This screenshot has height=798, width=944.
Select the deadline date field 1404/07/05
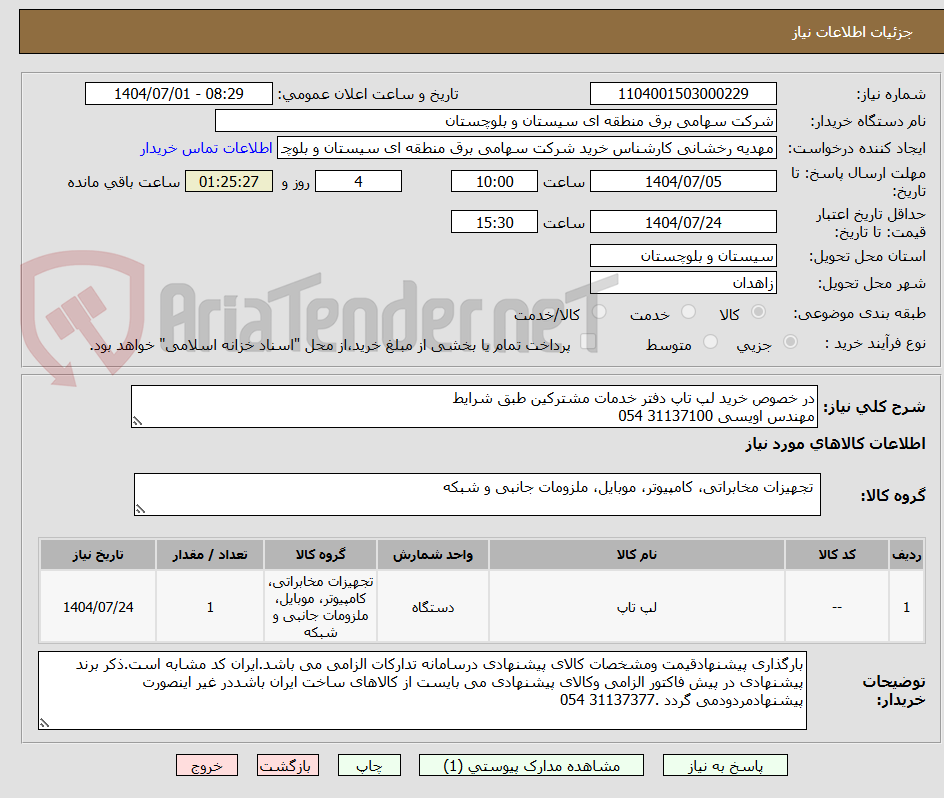pyautogui.click(x=684, y=181)
